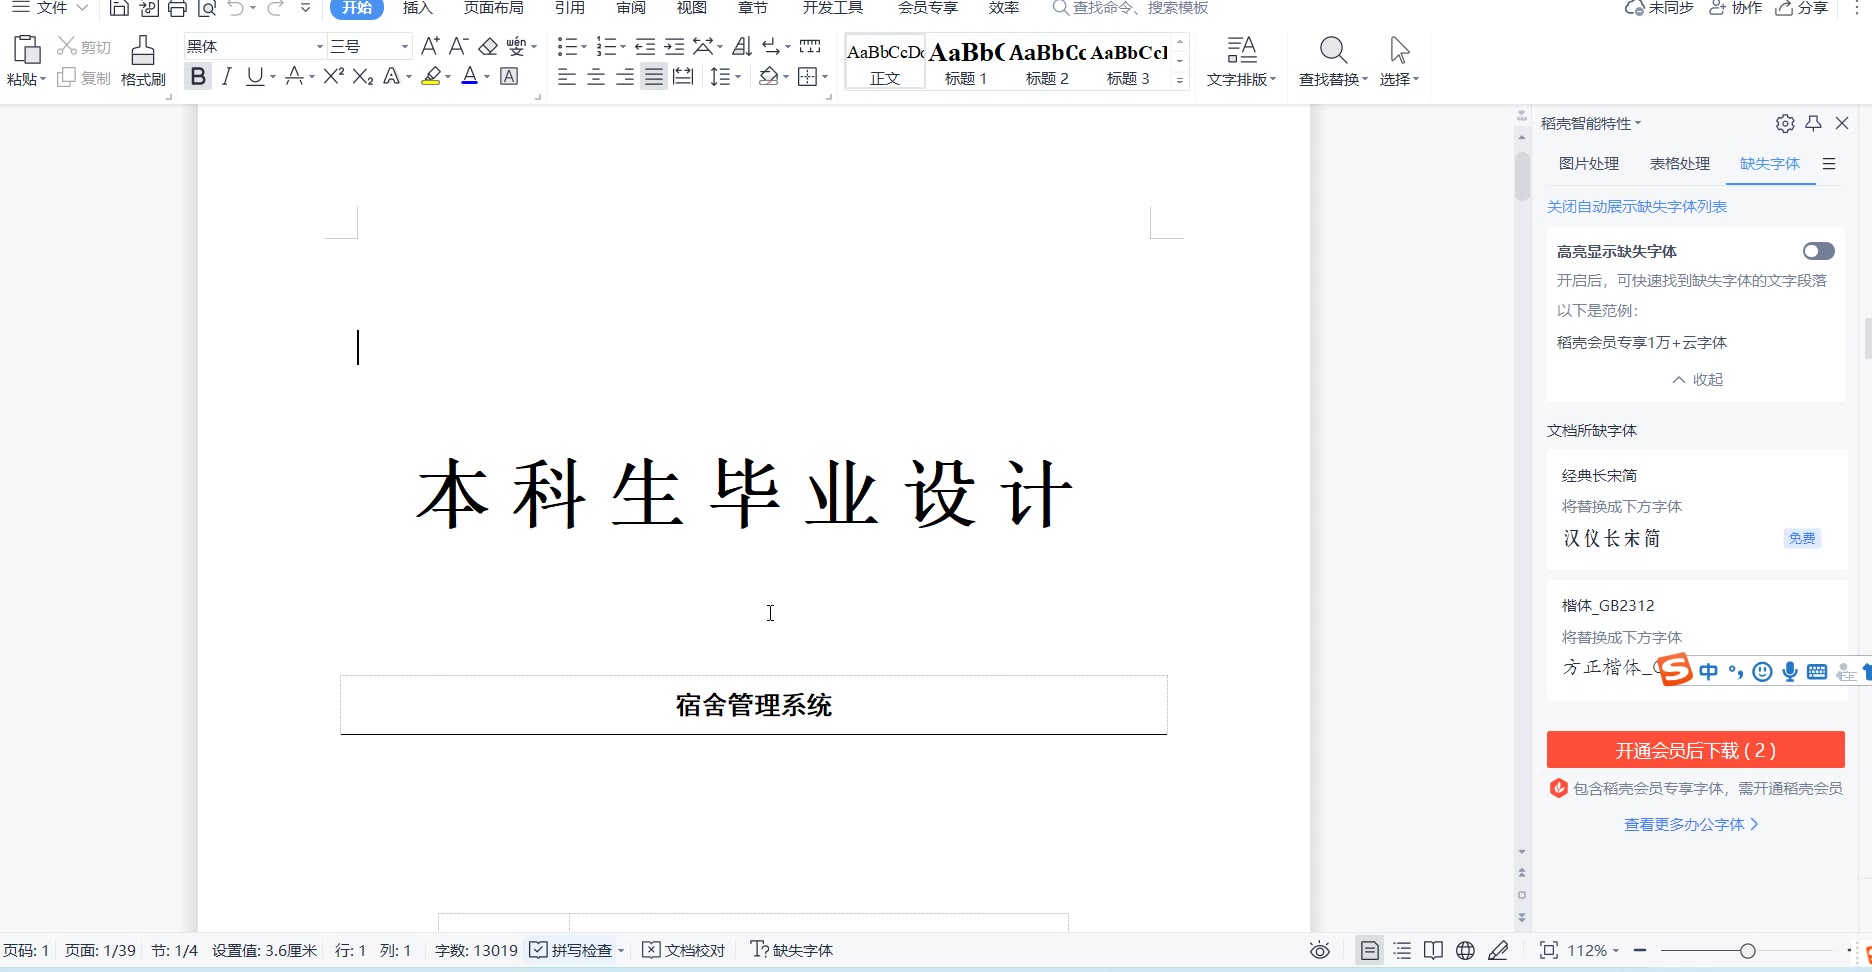The height and width of the screenshot is (972, 1872).
Task: Click link to disable auto missing-font list
Action: click(x=1637, y=207)
